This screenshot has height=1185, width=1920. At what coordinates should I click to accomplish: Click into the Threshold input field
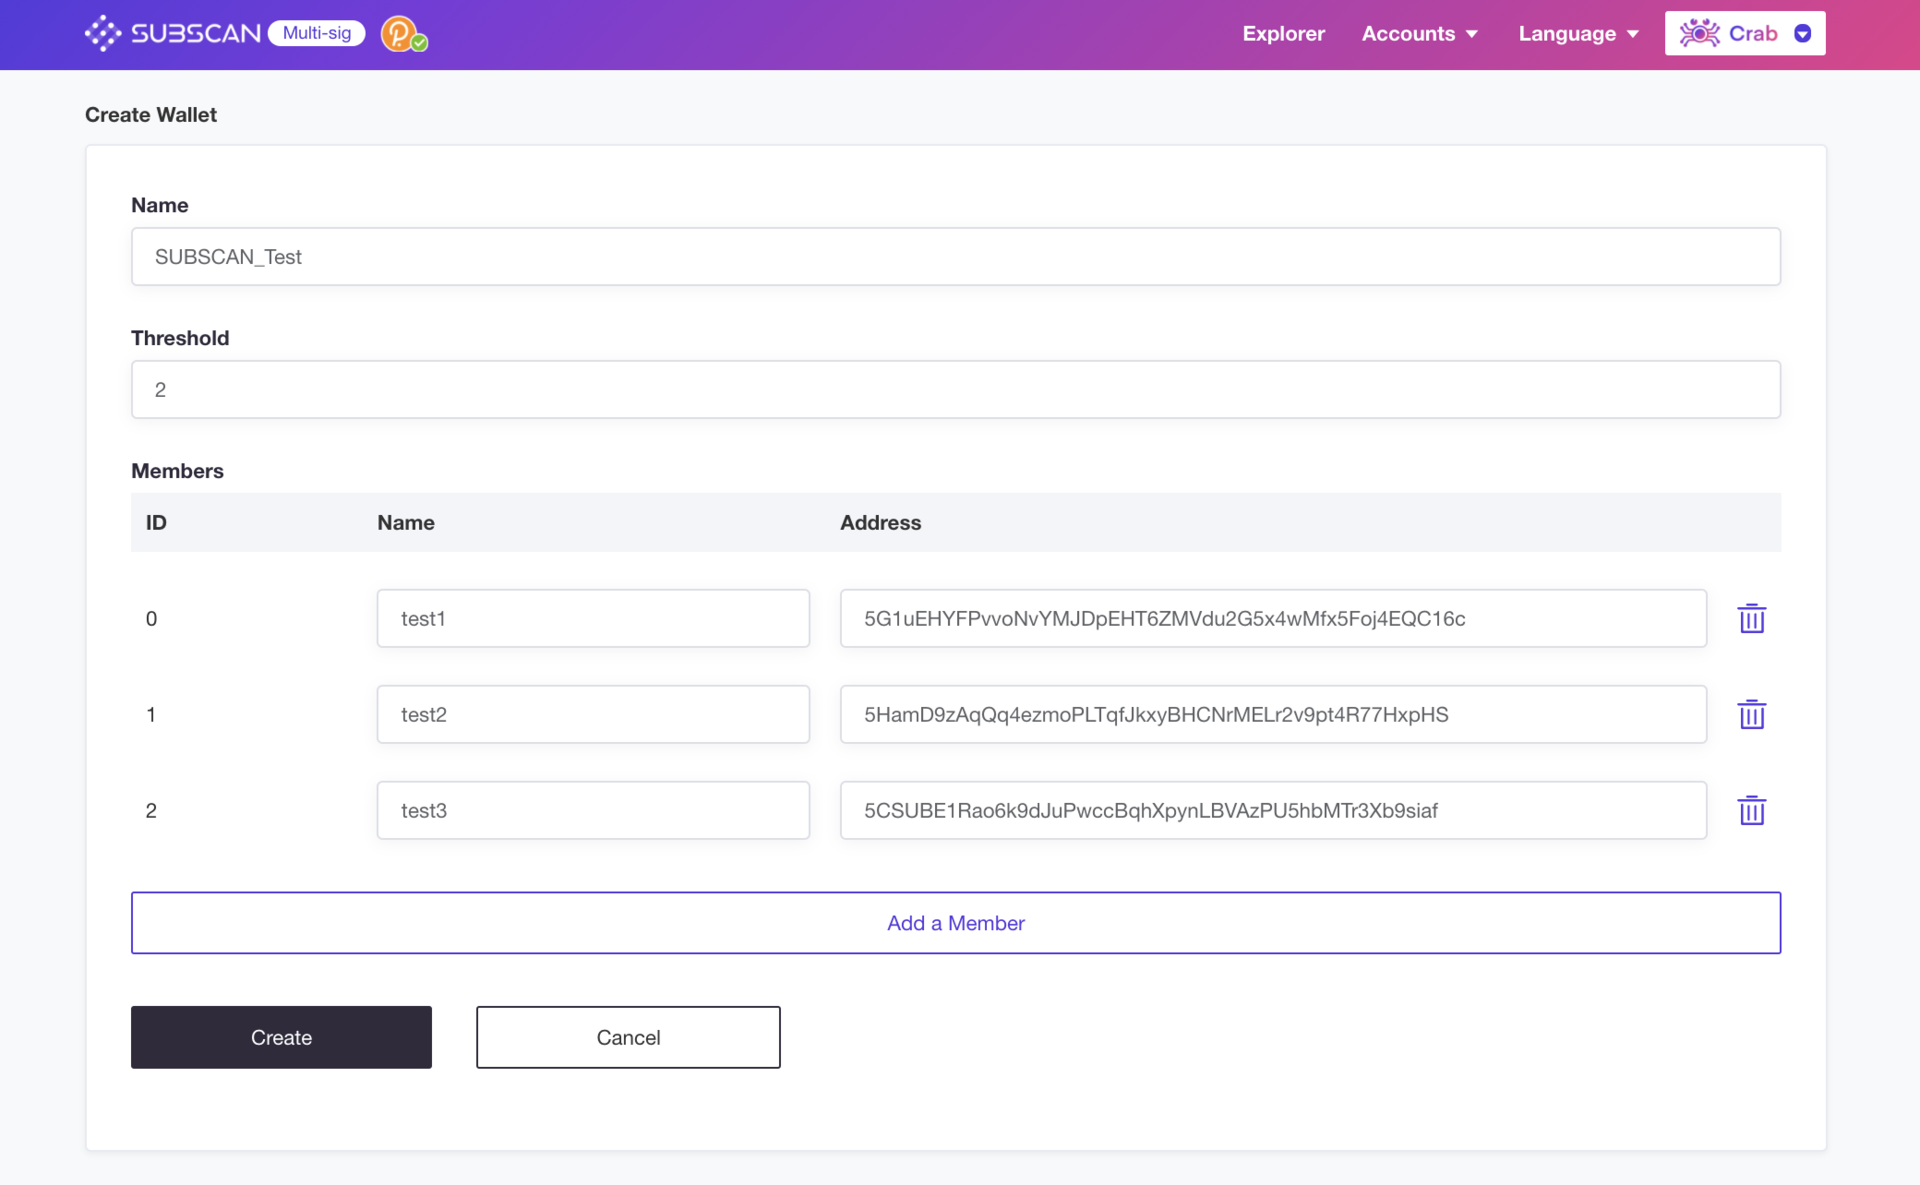coord(955,389)
